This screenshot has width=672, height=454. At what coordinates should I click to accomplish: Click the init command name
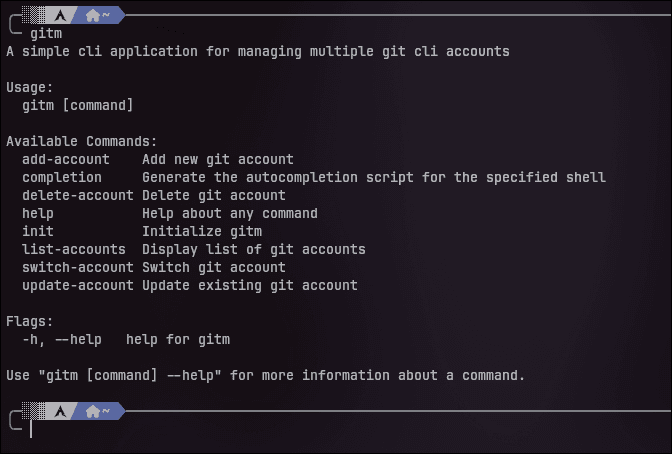point(38,231)
